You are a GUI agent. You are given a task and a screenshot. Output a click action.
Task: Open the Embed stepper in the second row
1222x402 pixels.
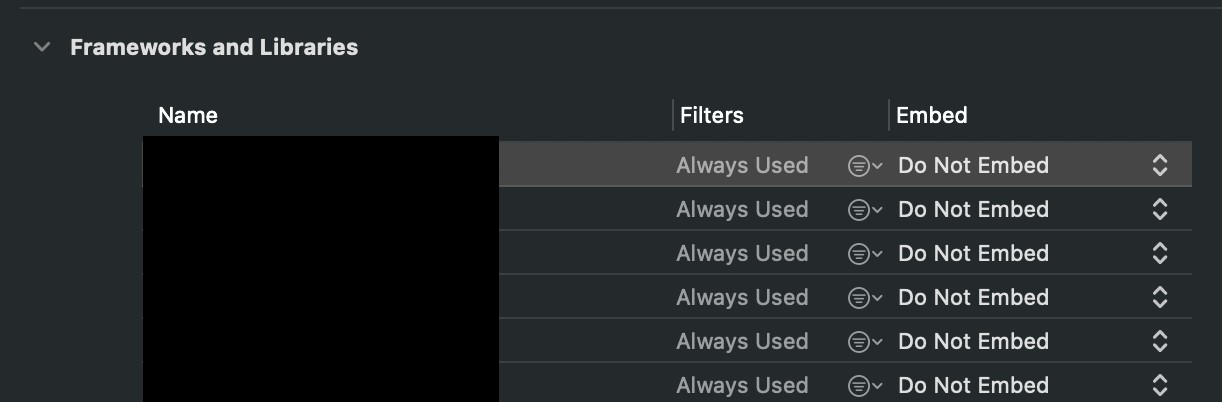[1160, 210]
